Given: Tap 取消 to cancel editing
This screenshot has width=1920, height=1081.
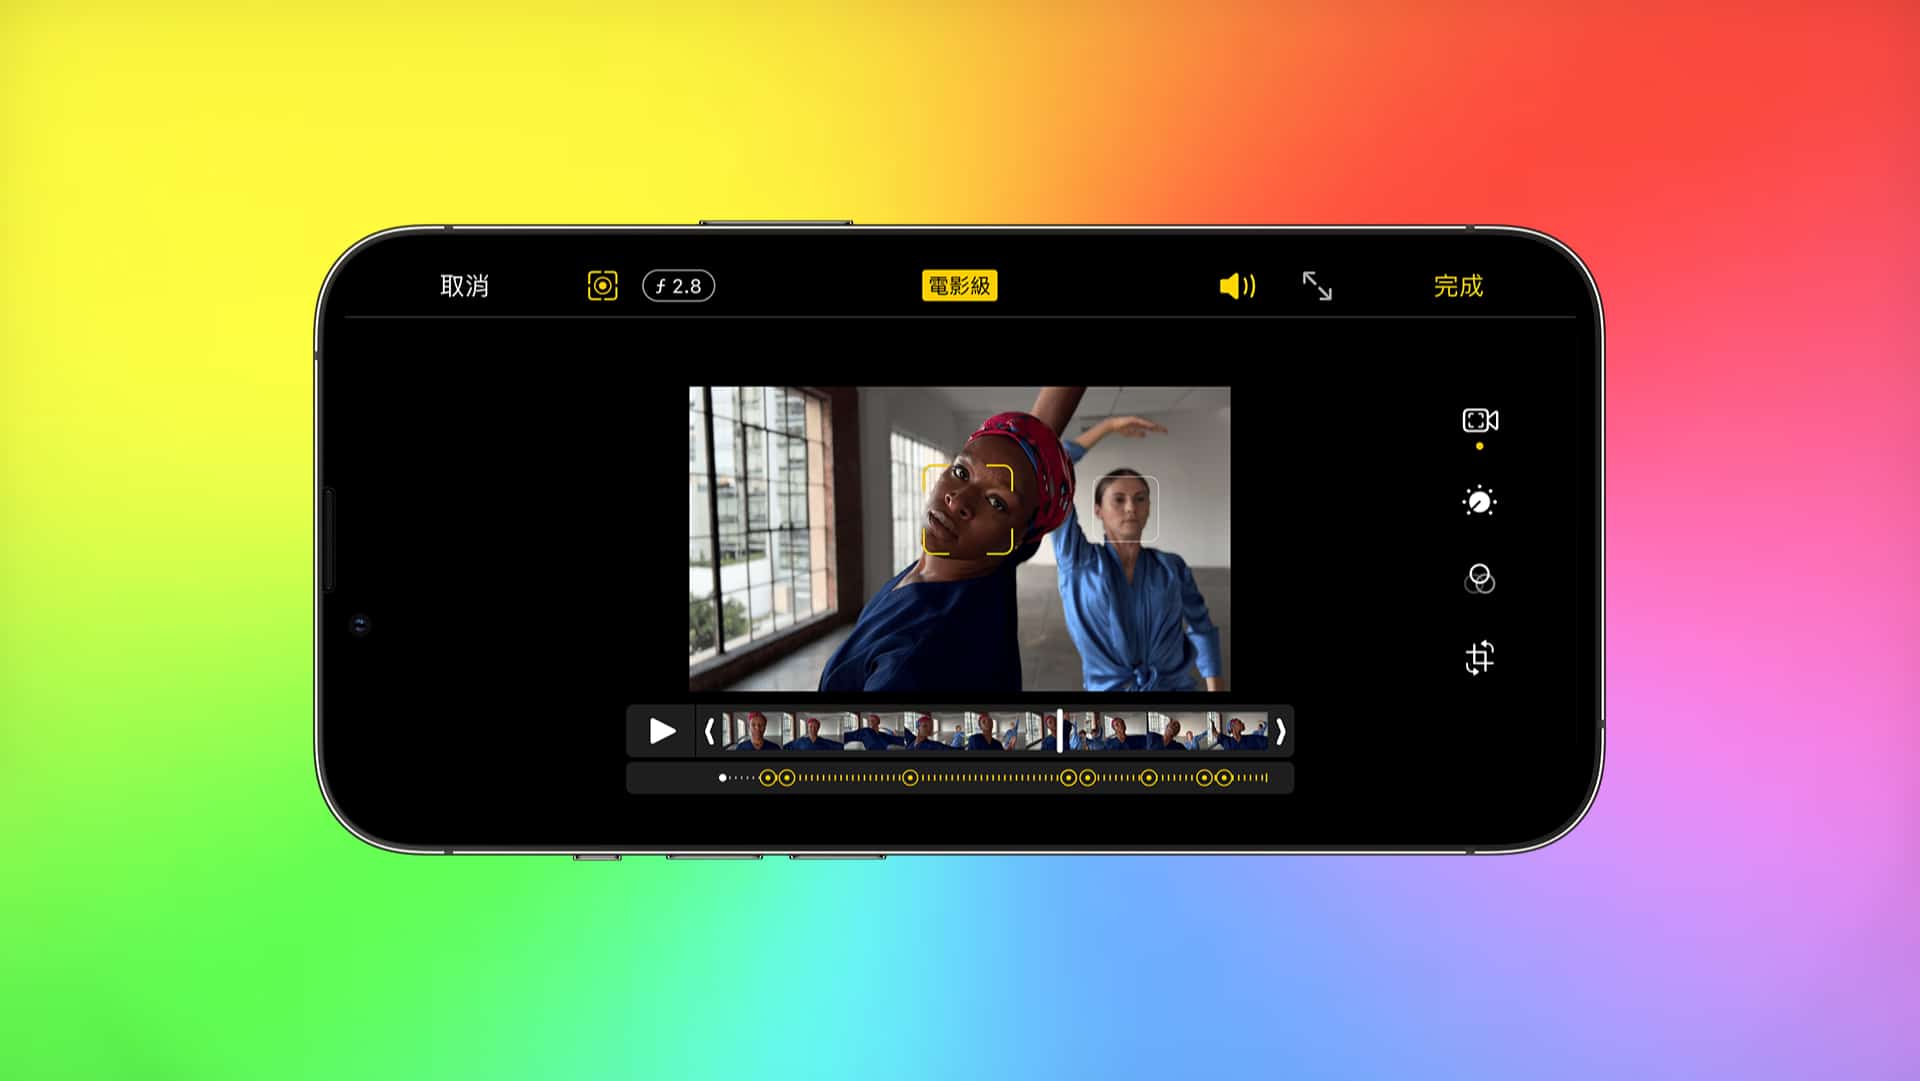Looking at the screenshot, I should point(465,286).
